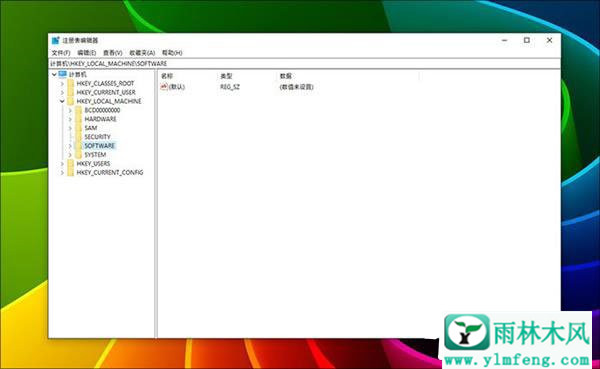600x369 pixels.
Task: Click the SYSTEM folder icon
Action: pyautogui.click(x=79, y=155)
